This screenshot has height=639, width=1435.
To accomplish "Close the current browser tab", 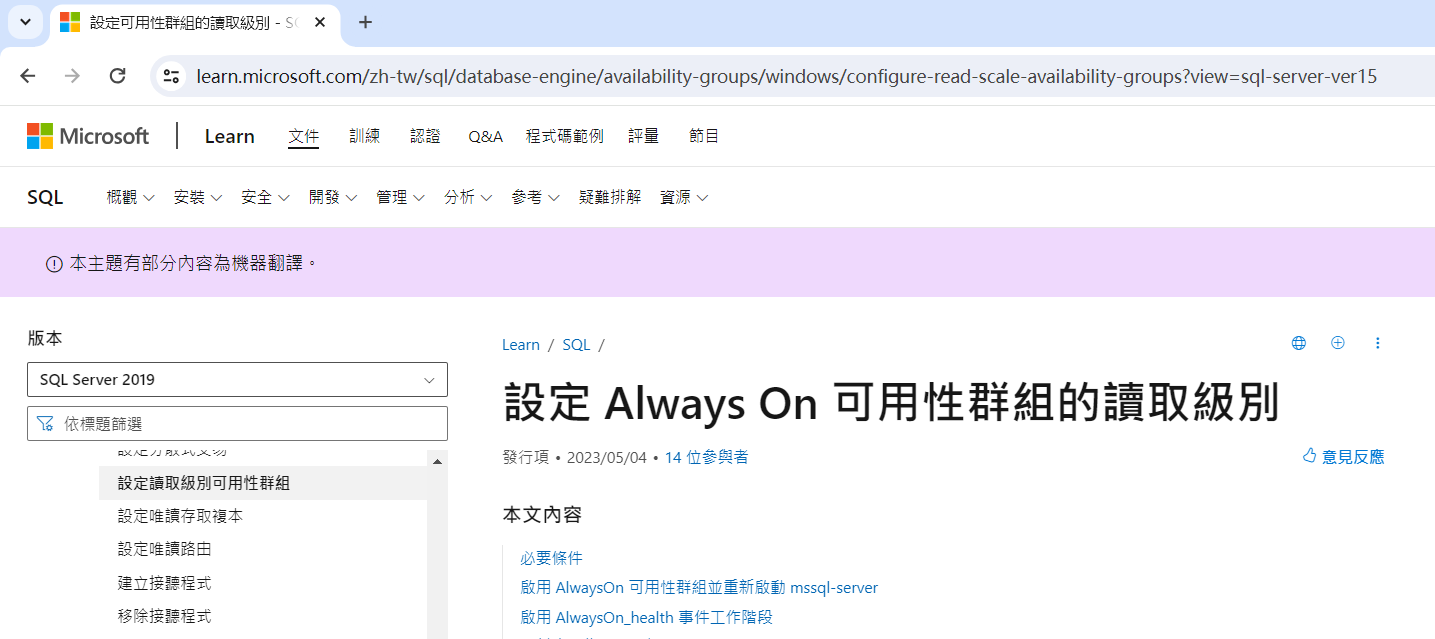I will [320, 21].
